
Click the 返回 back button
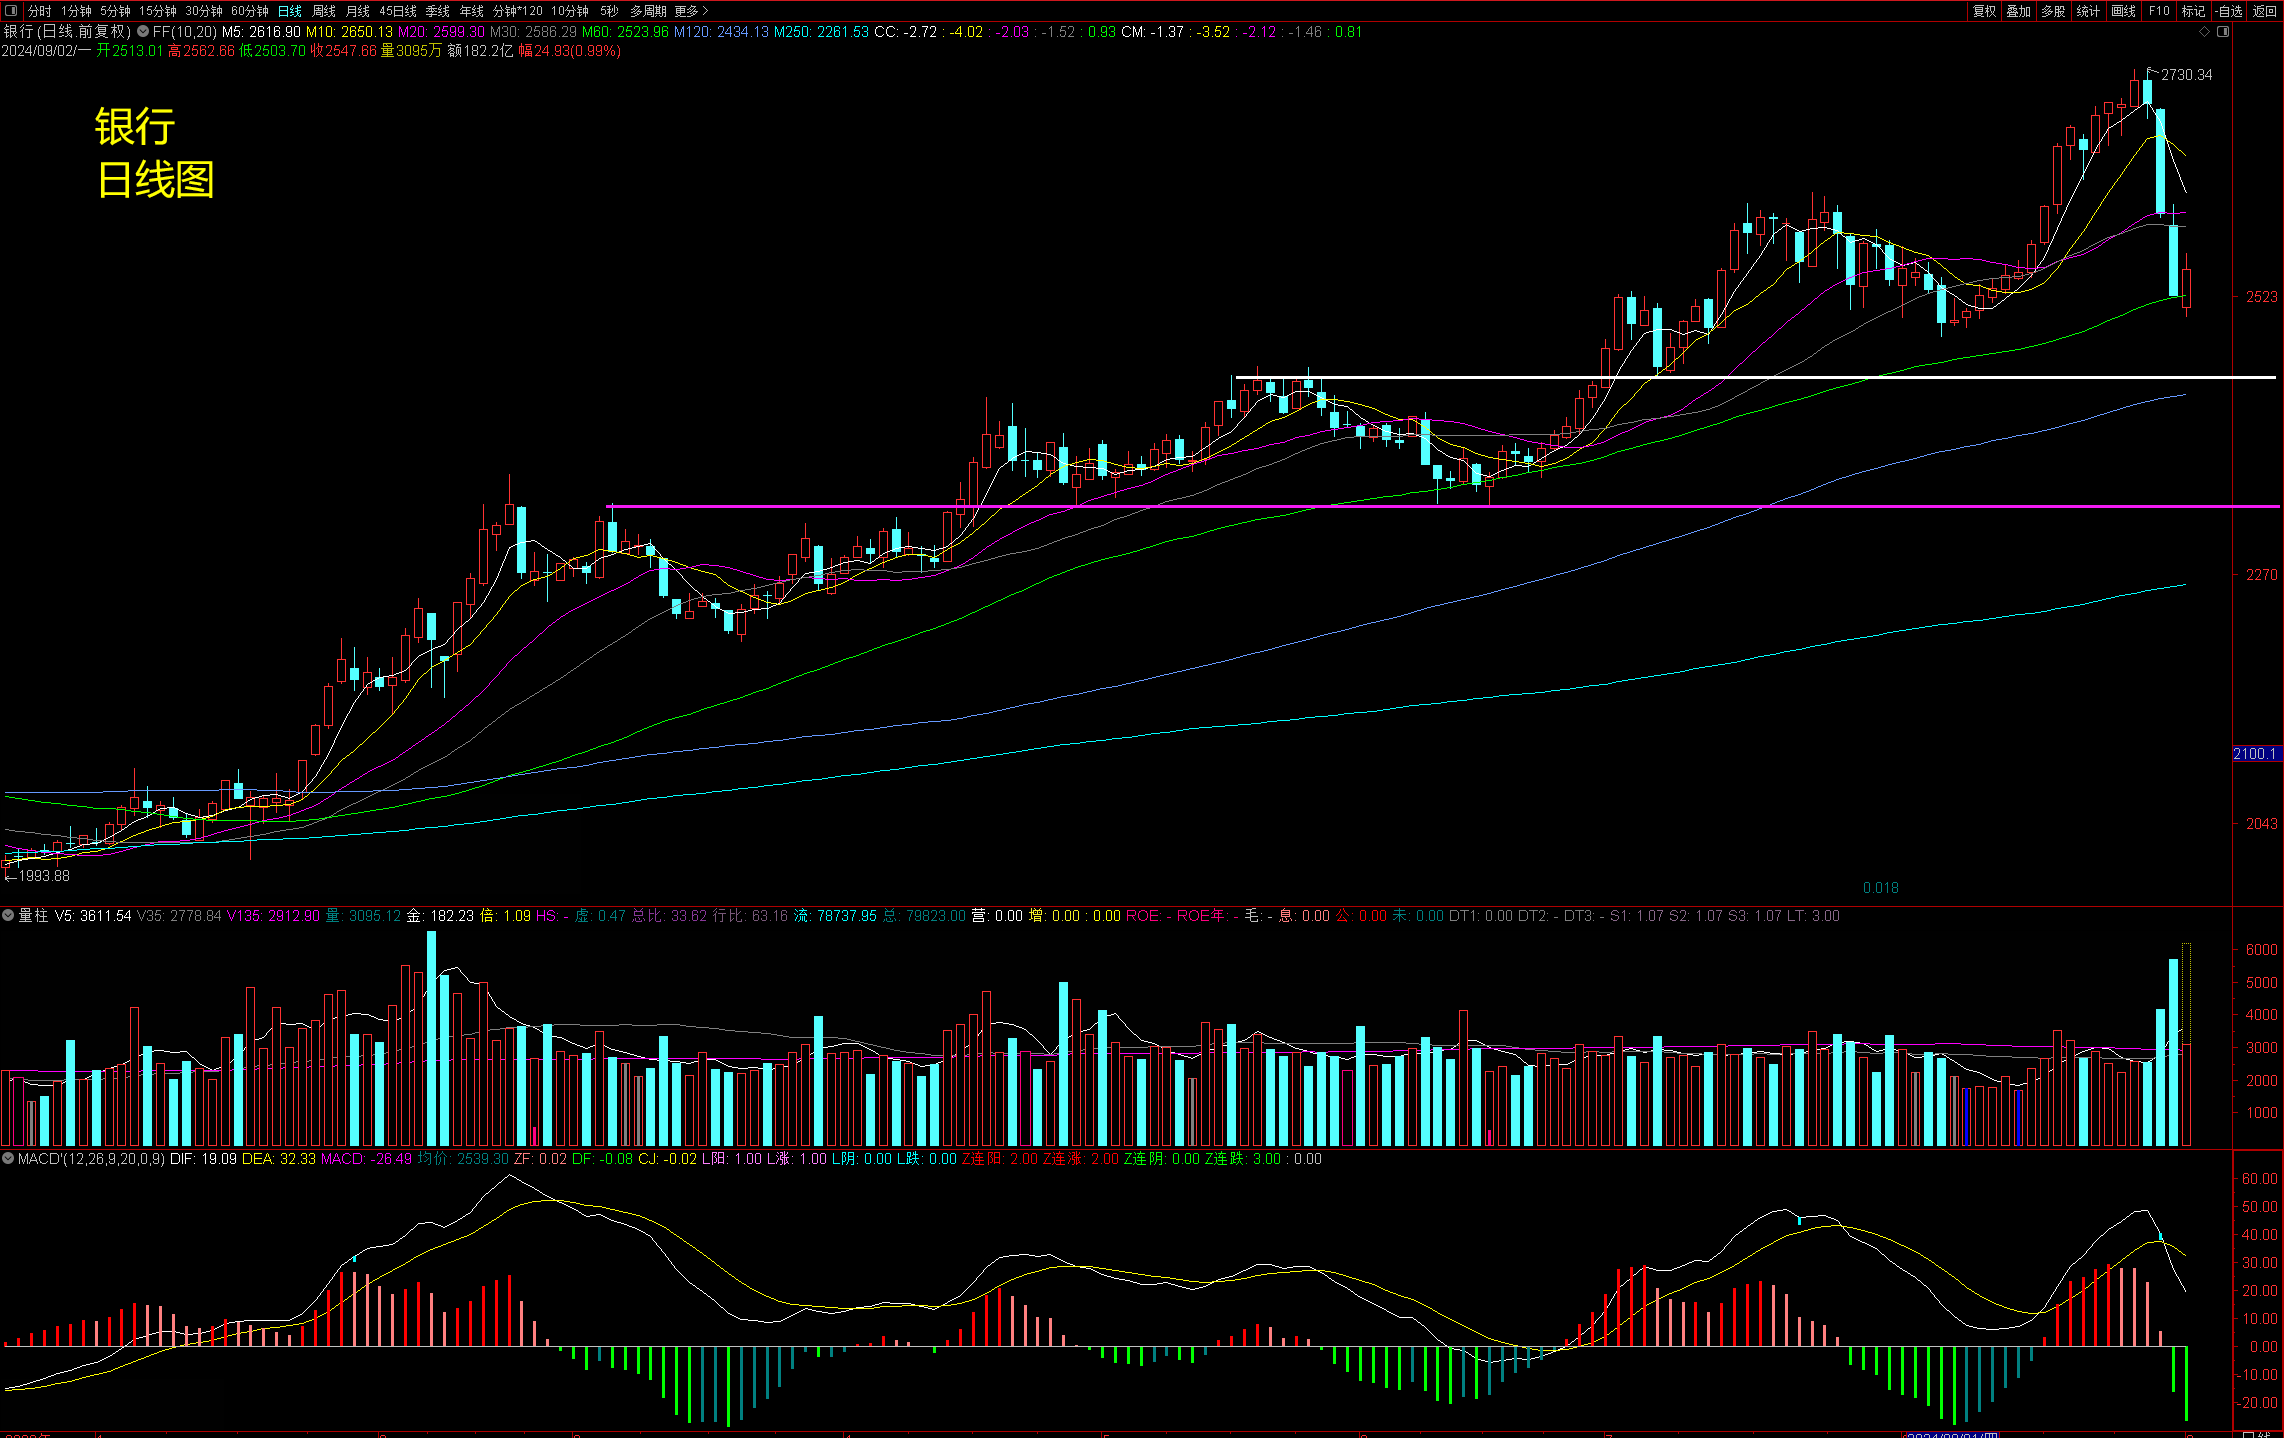click(2264, 11)
